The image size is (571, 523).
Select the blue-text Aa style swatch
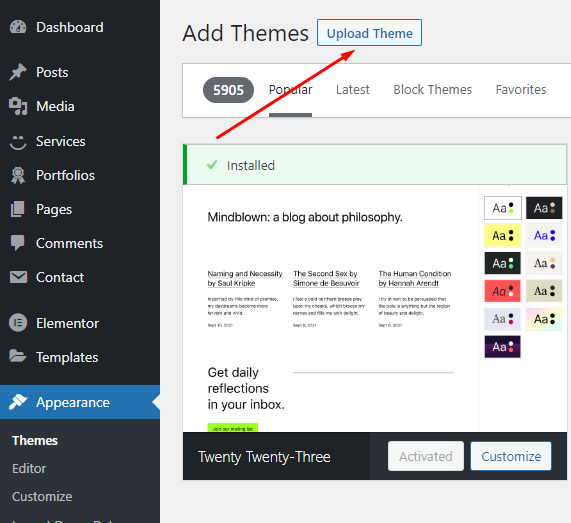[544, 236]
